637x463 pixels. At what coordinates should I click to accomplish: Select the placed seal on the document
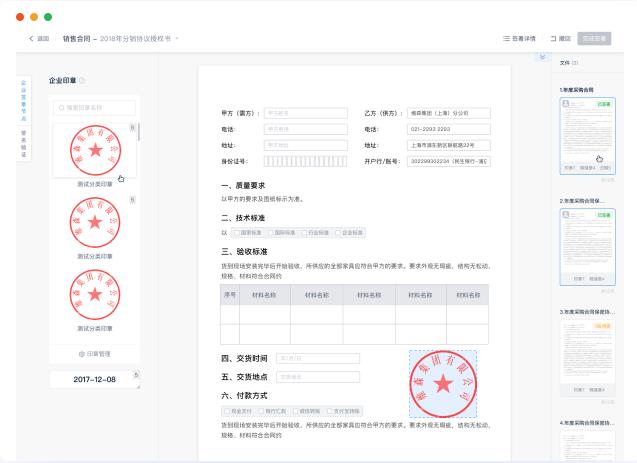coord(443,384)
